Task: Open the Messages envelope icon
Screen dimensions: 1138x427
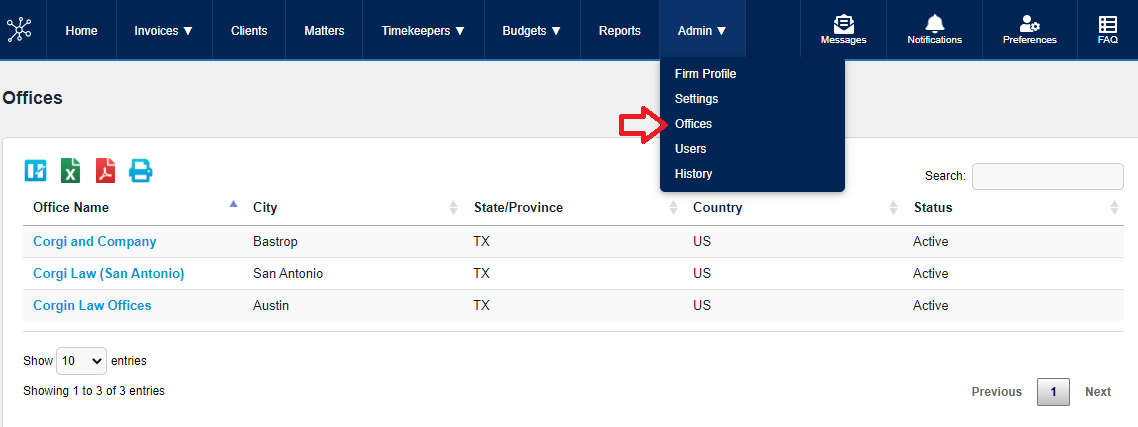Action: (x=843, y=24)
